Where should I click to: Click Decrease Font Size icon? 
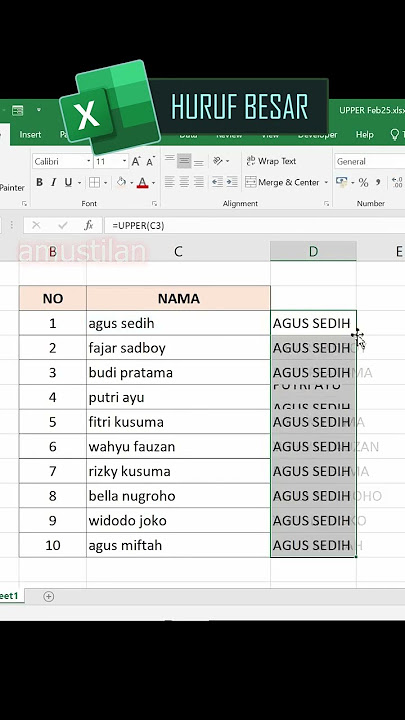point(151,161)
